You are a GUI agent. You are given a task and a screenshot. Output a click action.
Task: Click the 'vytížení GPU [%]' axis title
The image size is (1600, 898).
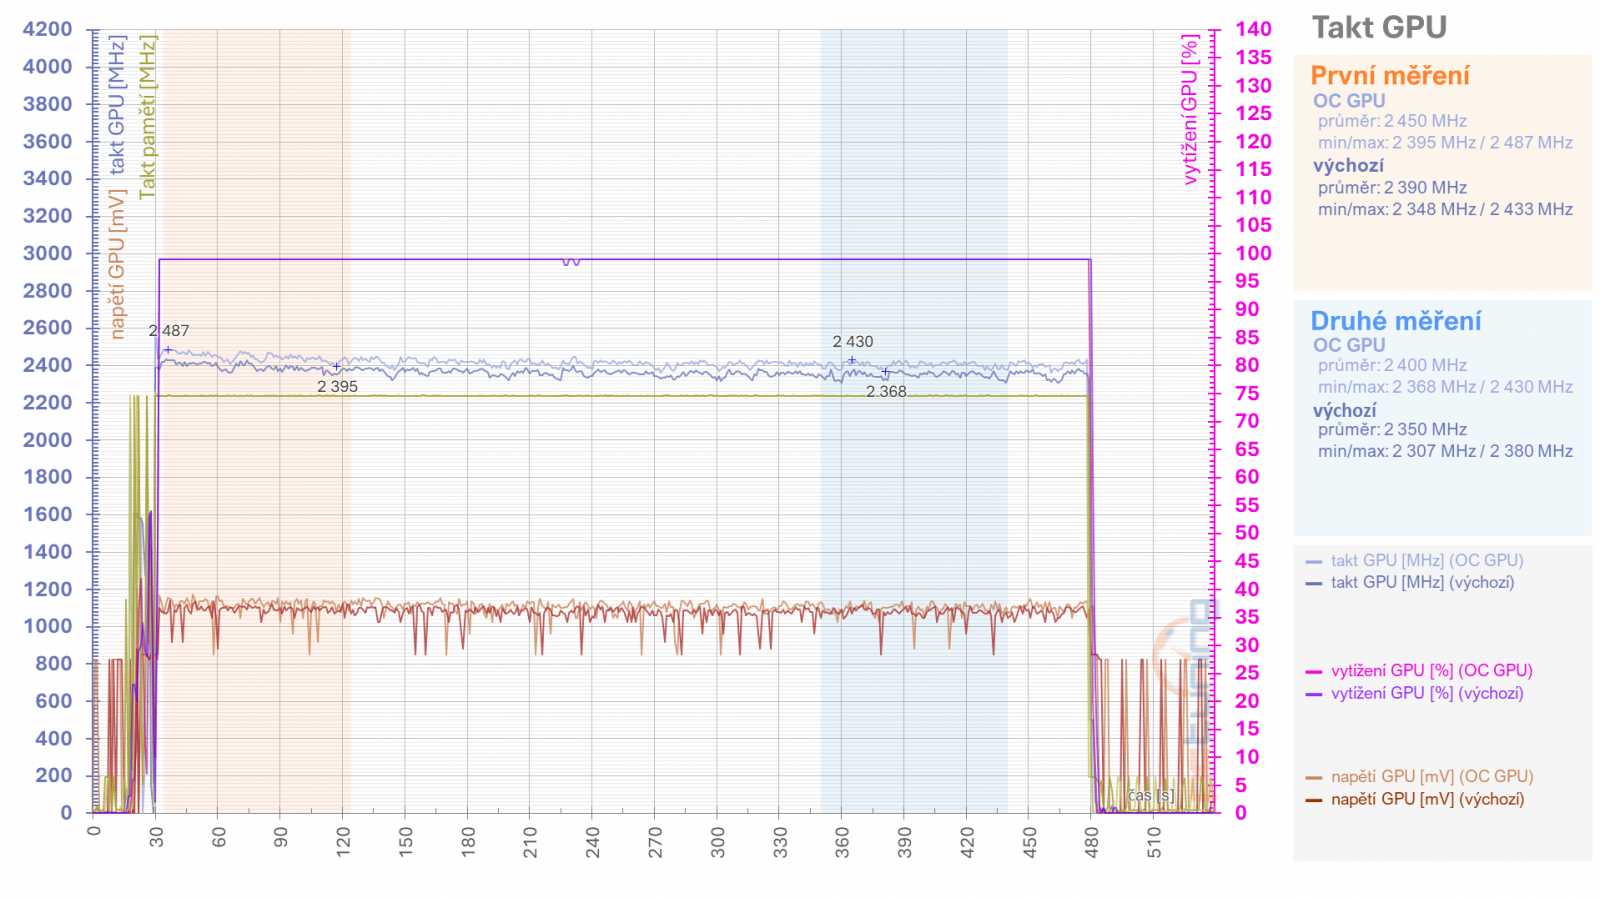(x=1189, y=110)
